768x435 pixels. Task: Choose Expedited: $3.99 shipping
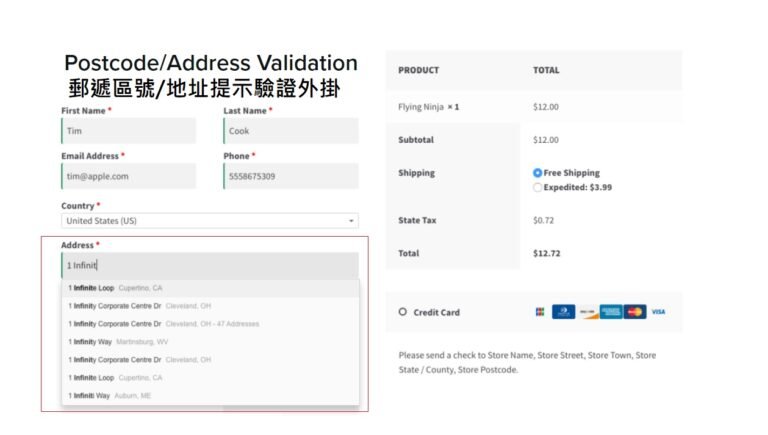pyautogui.click(x=538, y=187)
